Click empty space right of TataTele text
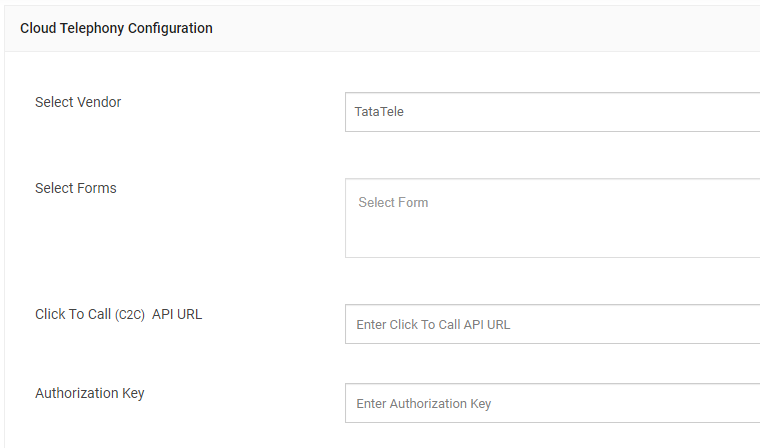 click(600, 112)
